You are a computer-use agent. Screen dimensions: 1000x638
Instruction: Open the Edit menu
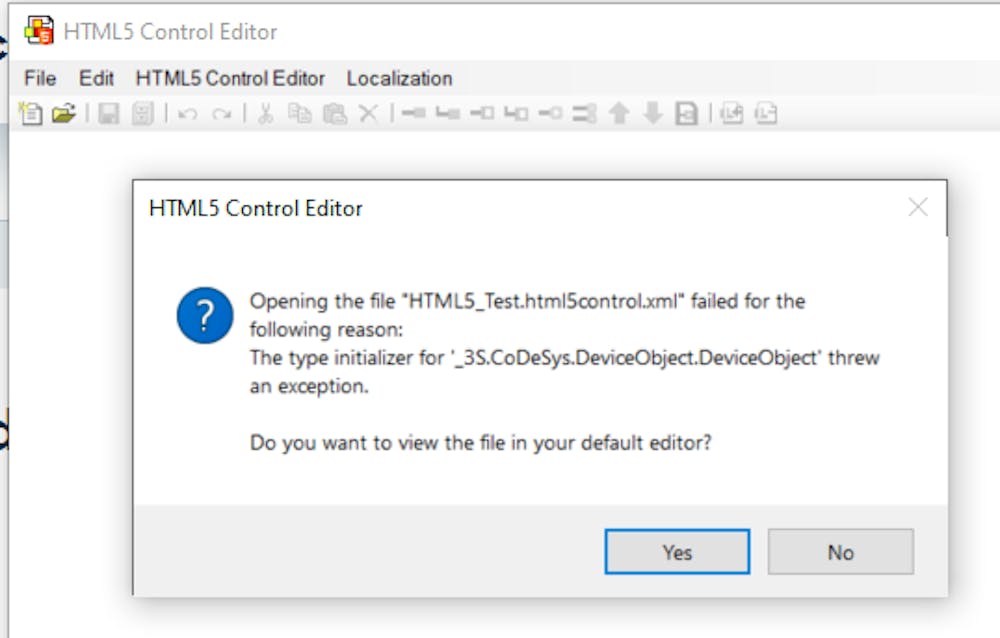96,78
